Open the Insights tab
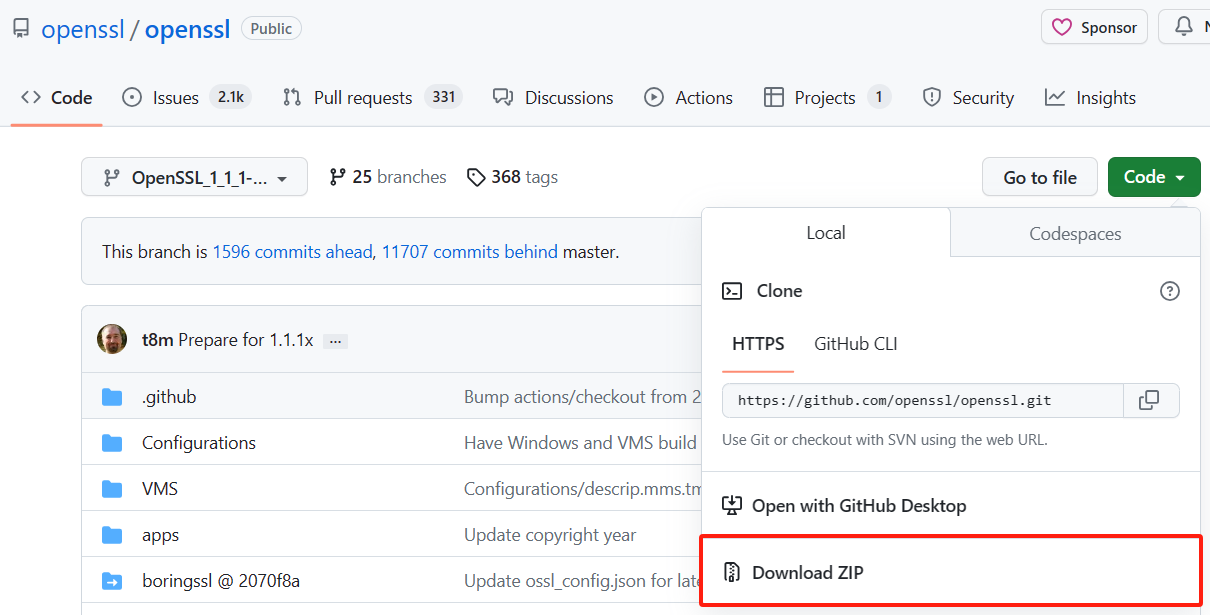Image resolution: width=1210 pixels, height=615 pixels. point(1090,97)
